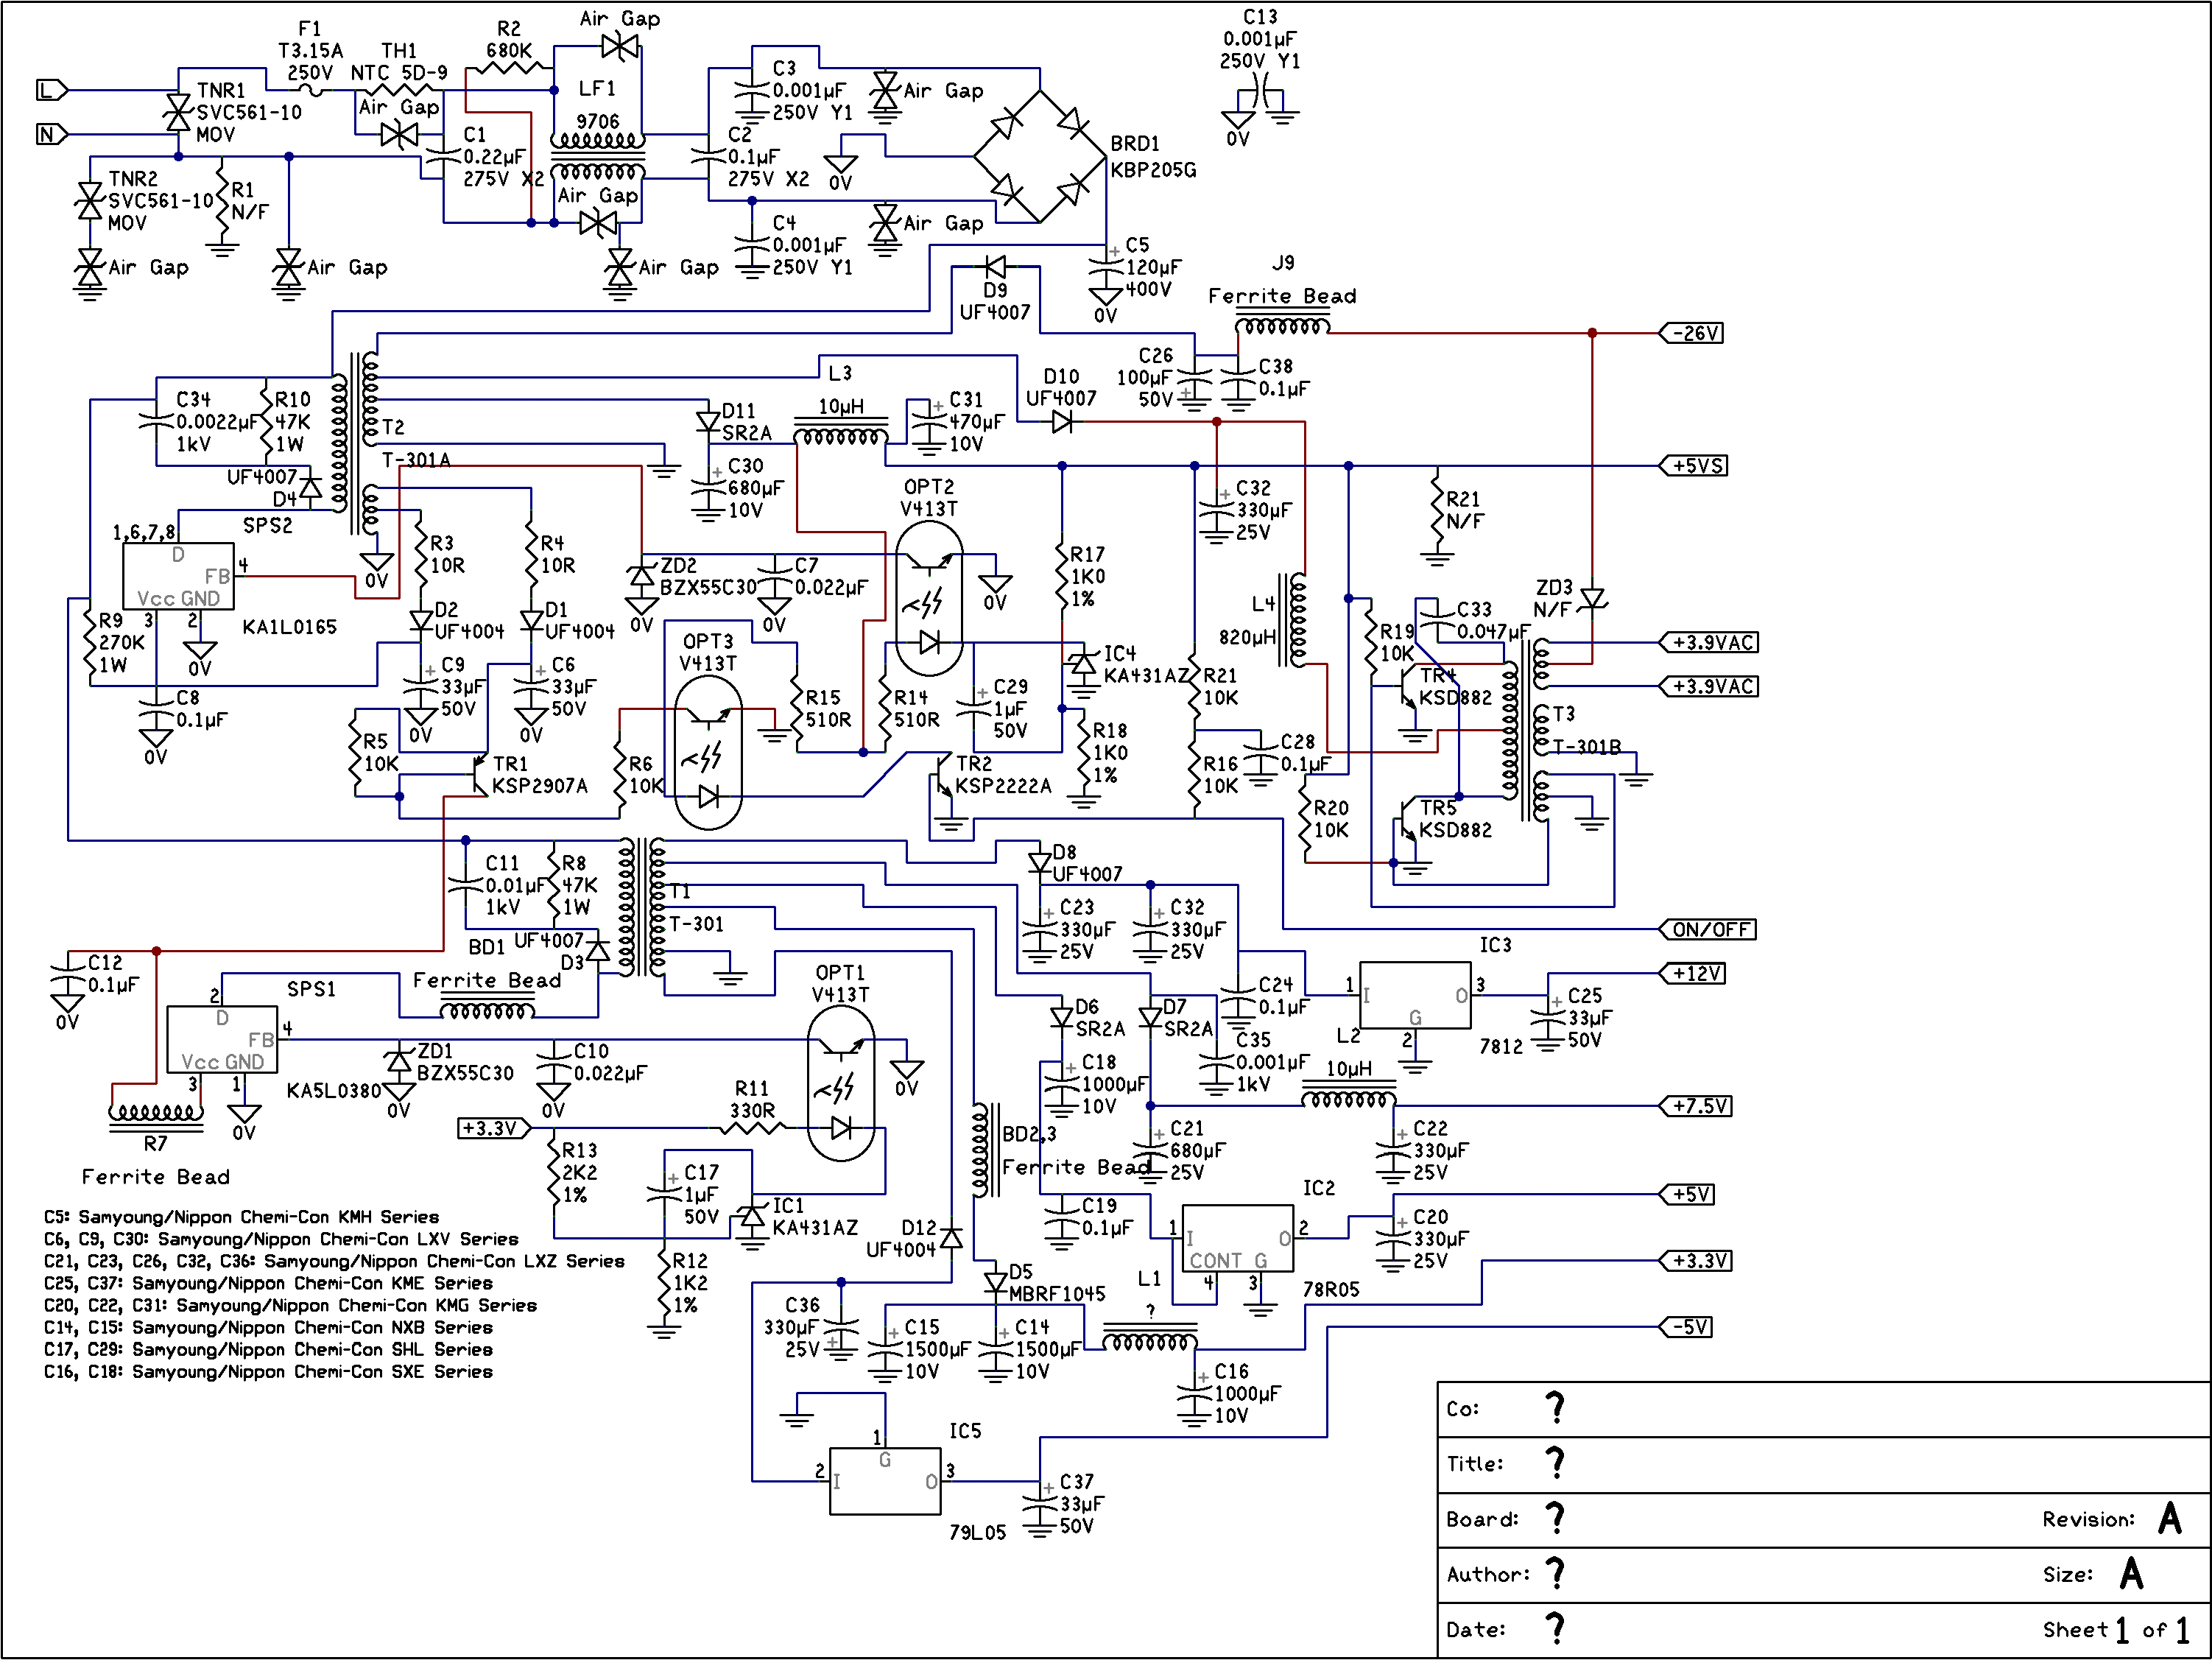The height and width of the screenshot is (1660, 2212).
Task: Click the 'LF1' line filter label
Action: [597, 88]
